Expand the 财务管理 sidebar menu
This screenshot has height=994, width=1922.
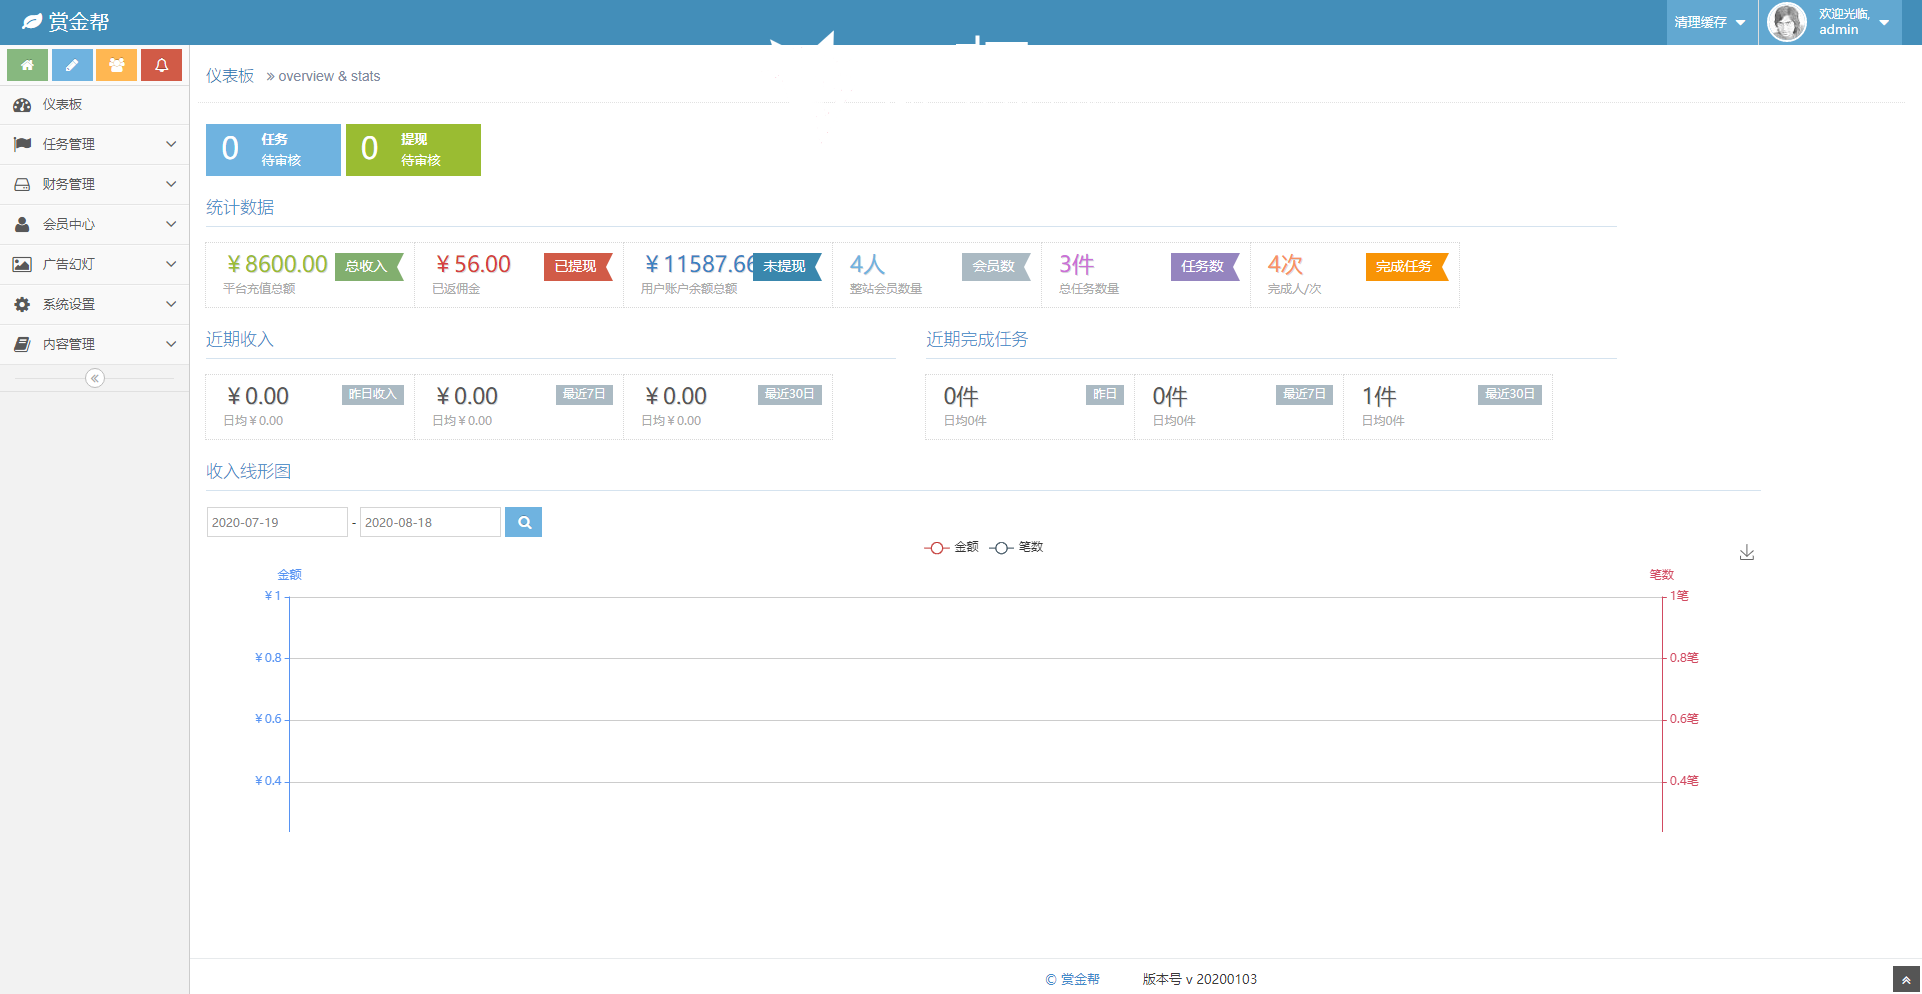pos(94,184)
